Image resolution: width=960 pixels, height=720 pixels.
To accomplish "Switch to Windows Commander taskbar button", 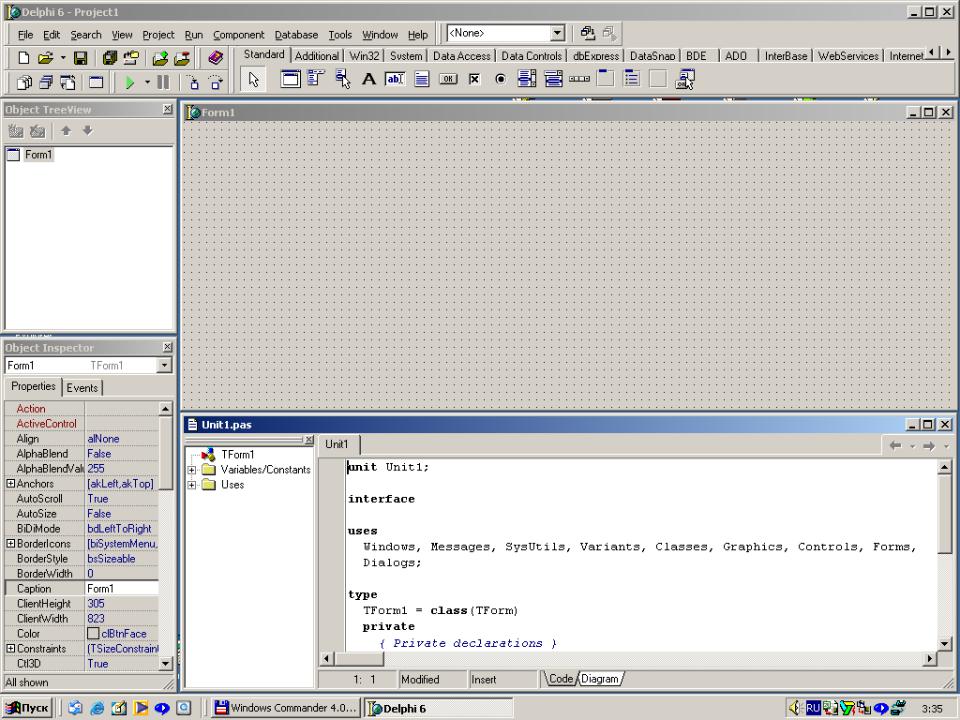I will tap(286, 708).
